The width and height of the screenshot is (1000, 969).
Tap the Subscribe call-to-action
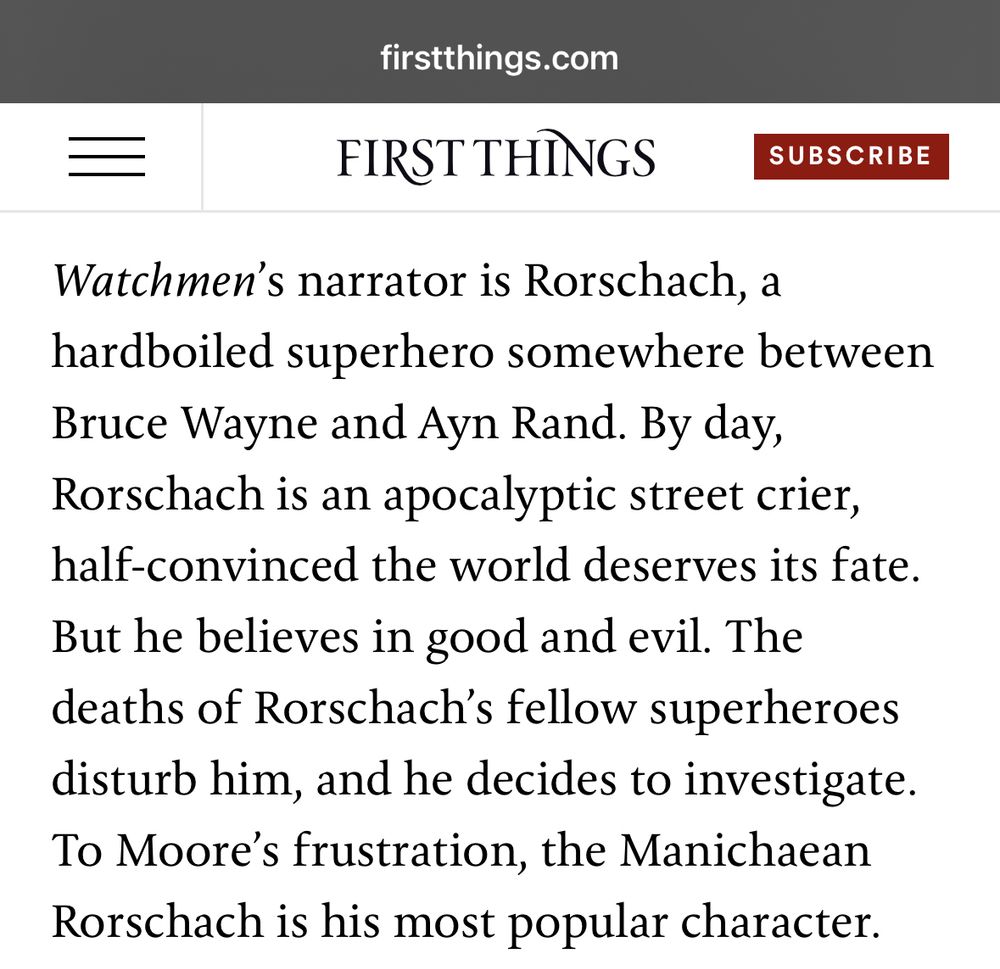850,156
